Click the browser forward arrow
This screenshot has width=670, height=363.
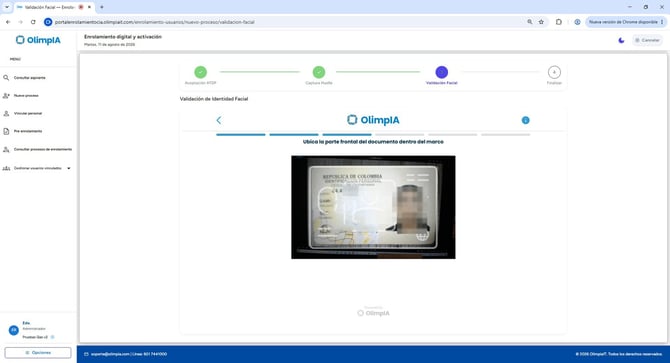[20, 22]
